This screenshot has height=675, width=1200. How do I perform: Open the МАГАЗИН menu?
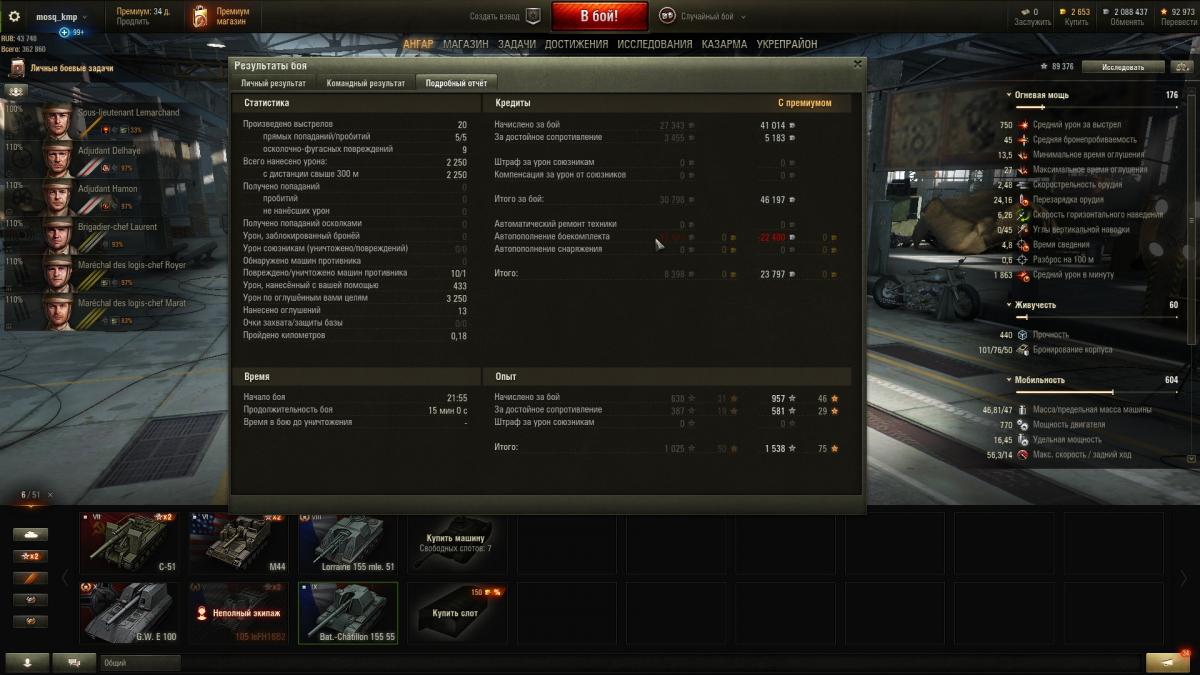[x=466, y=44]
